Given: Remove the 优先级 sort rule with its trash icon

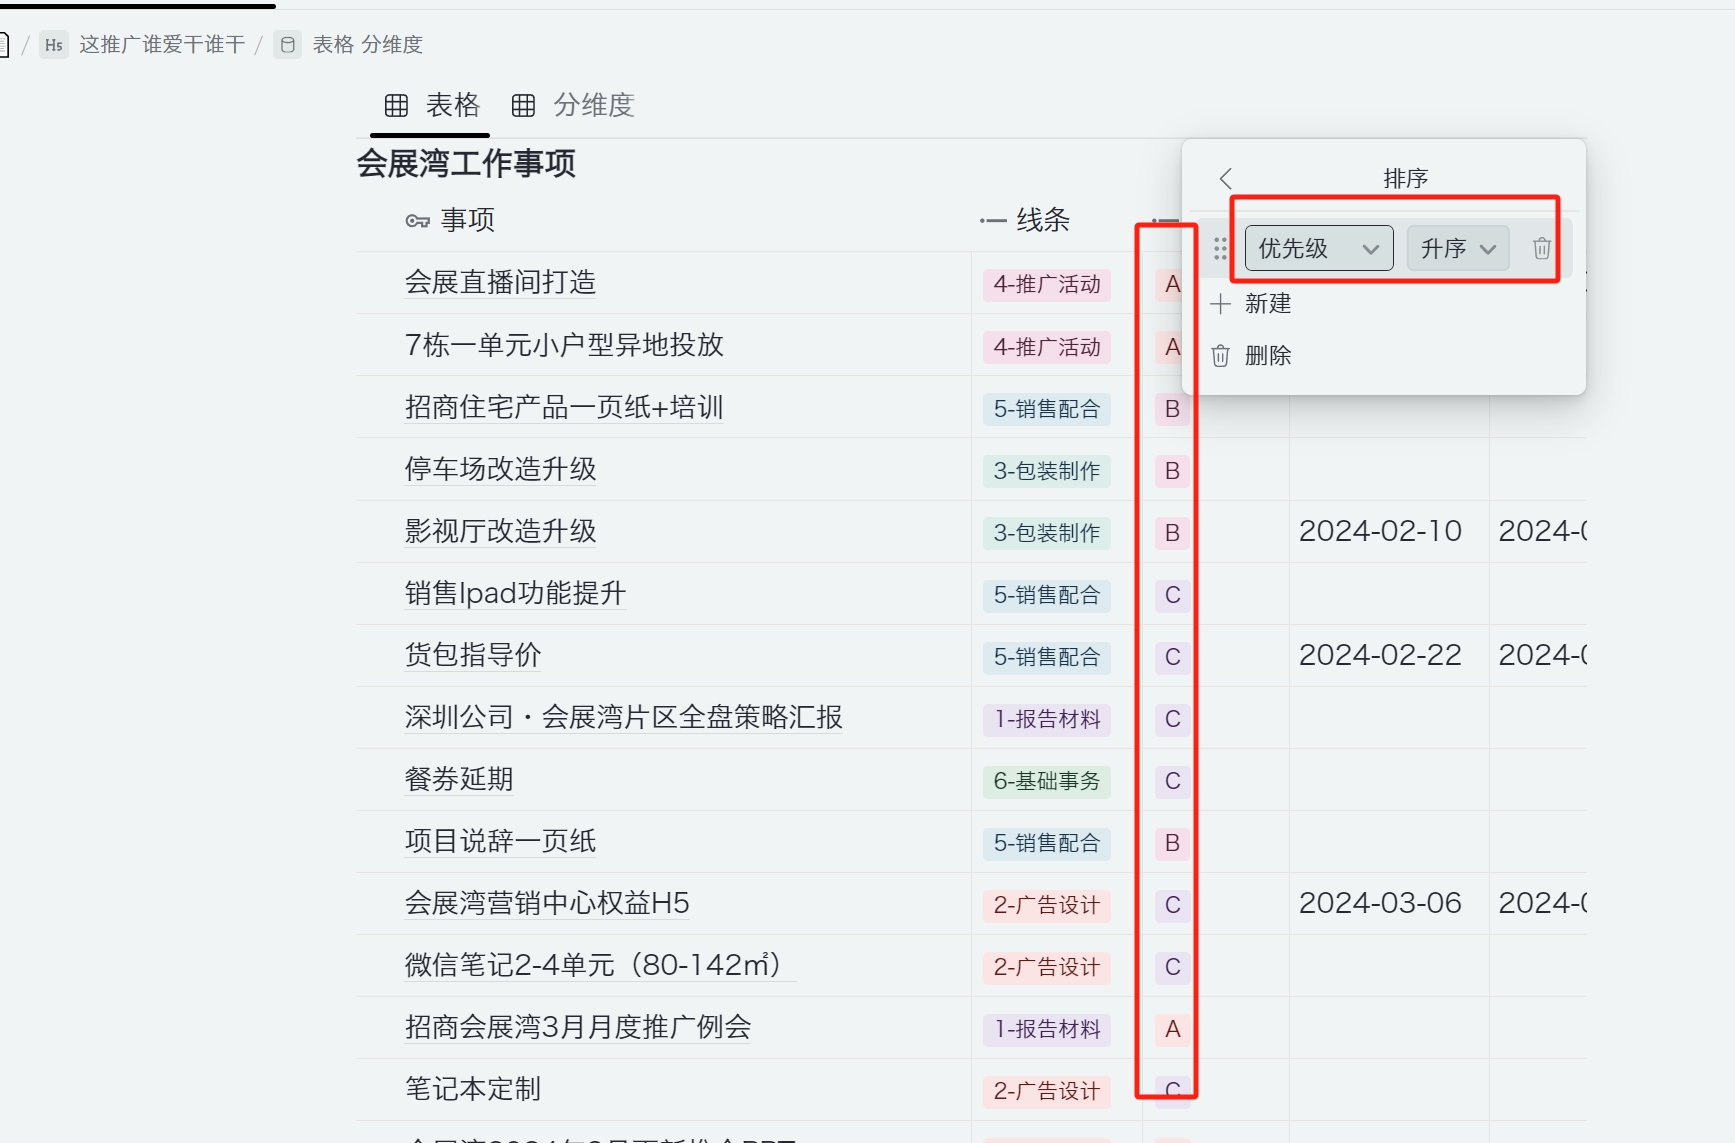Looking at the screenshot, I should tap(1542, 248).
